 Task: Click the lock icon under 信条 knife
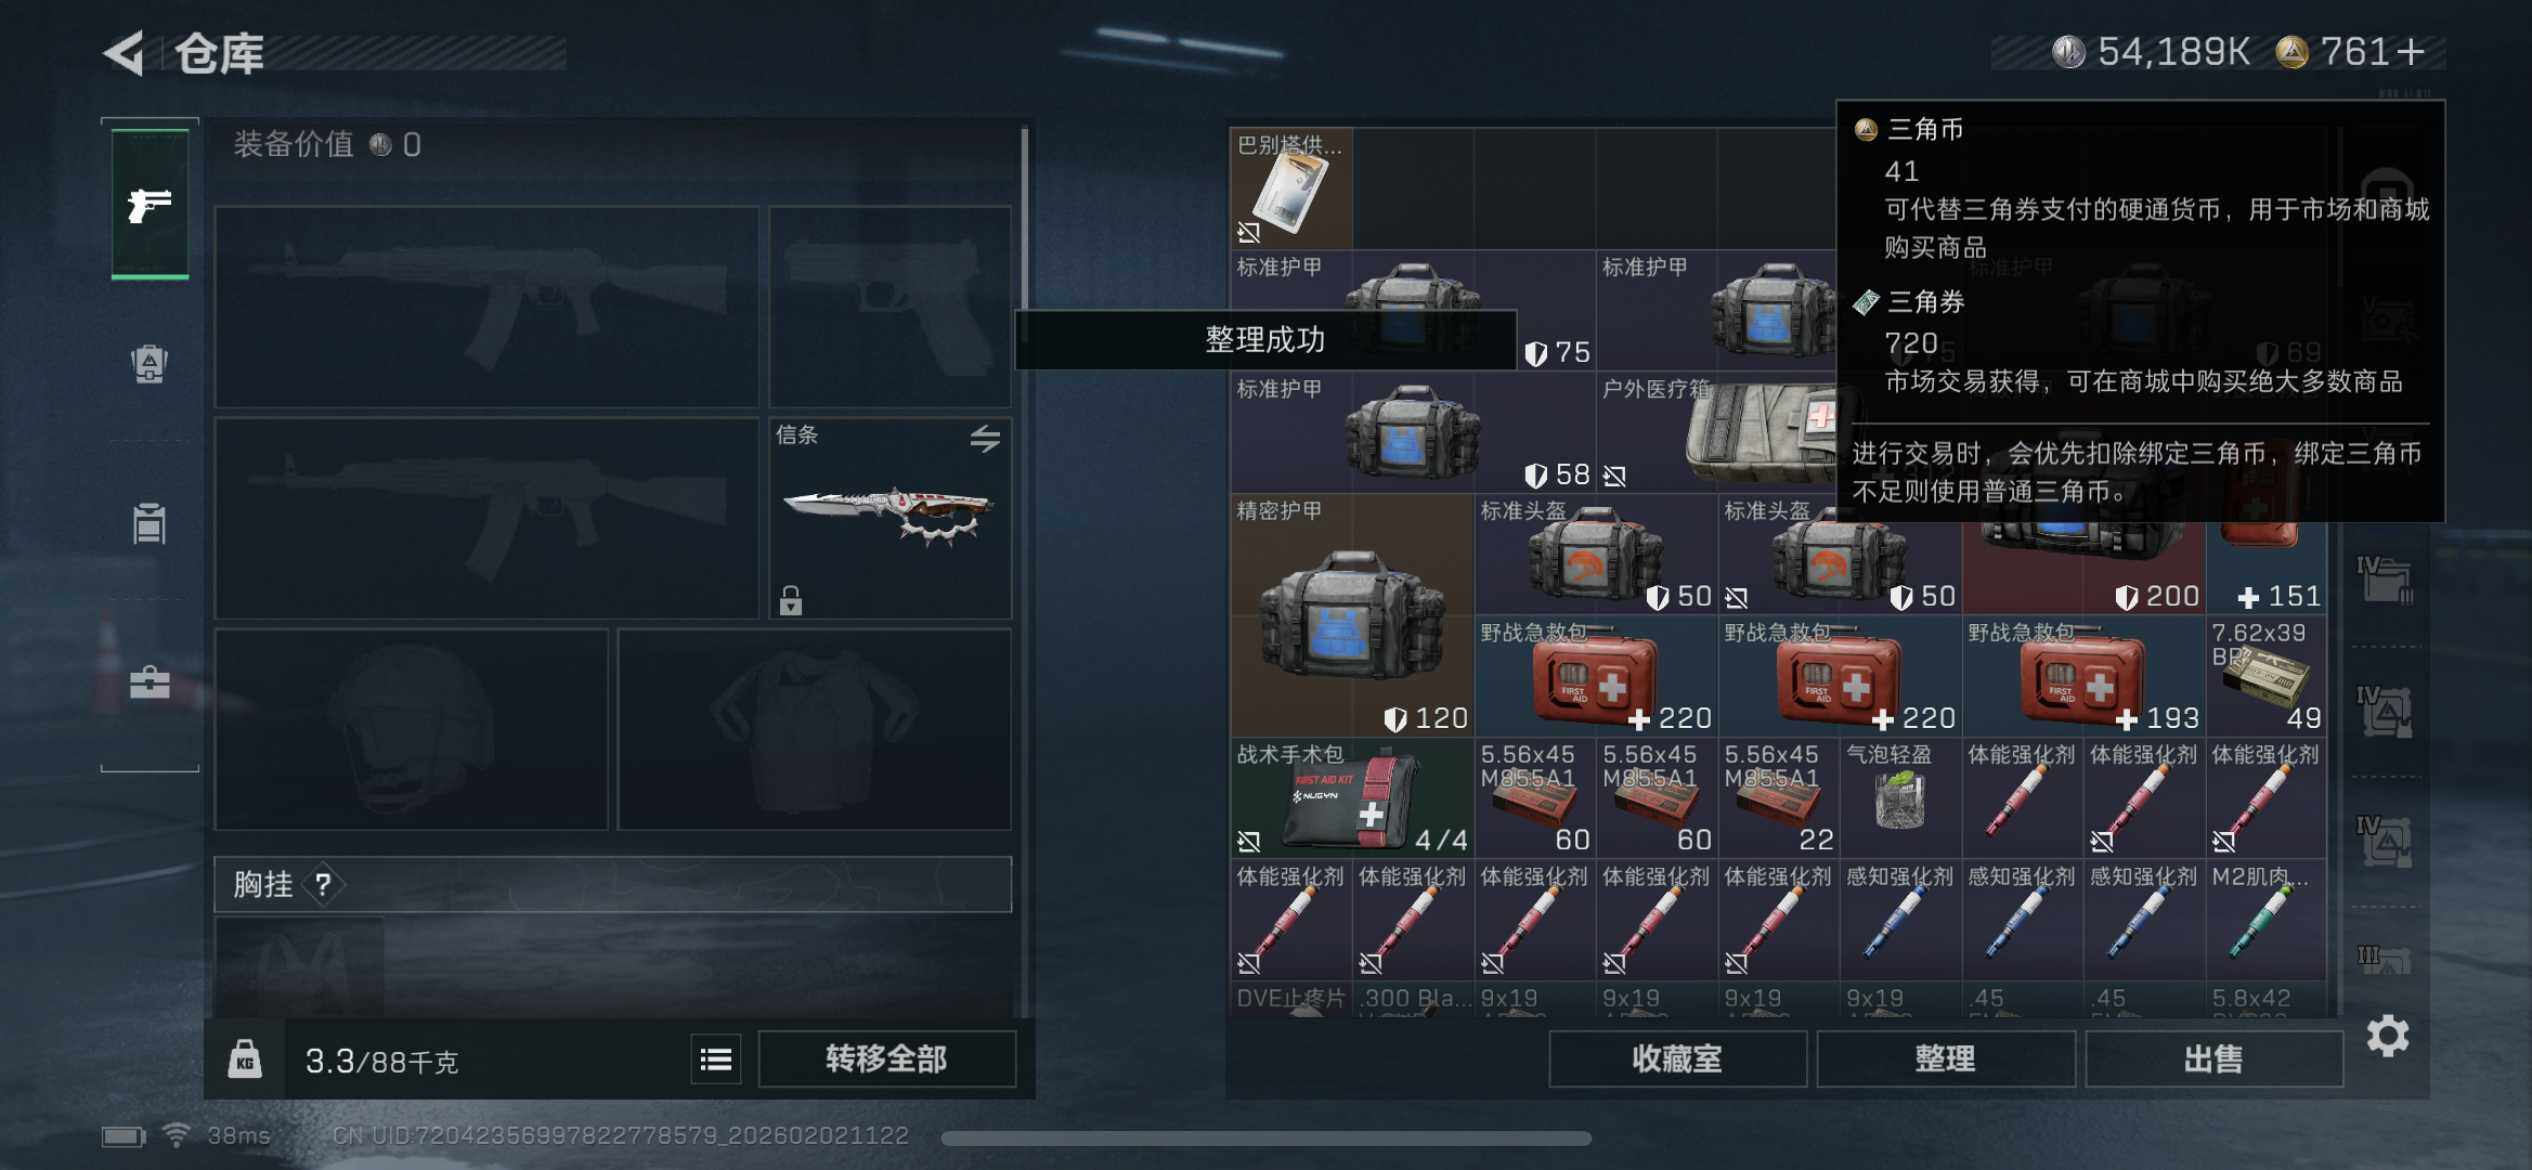click(791, 600)
